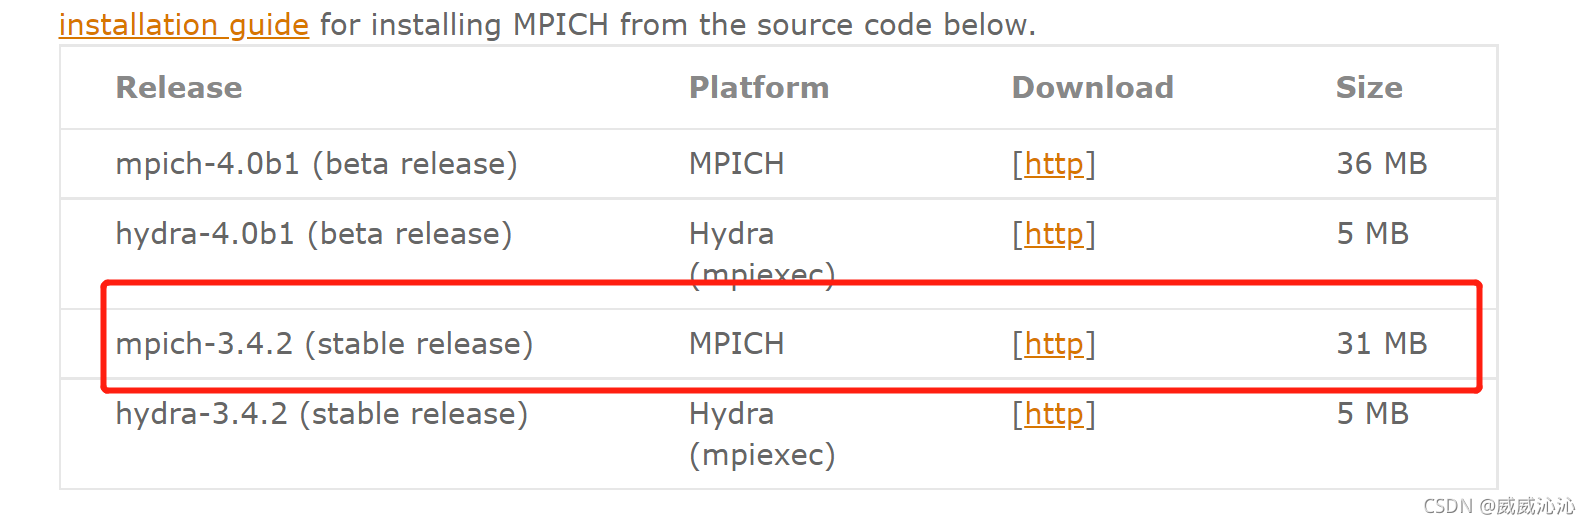
Task: Click the MPICH platform cell for mpich-4.0b1
Action: 736,163
